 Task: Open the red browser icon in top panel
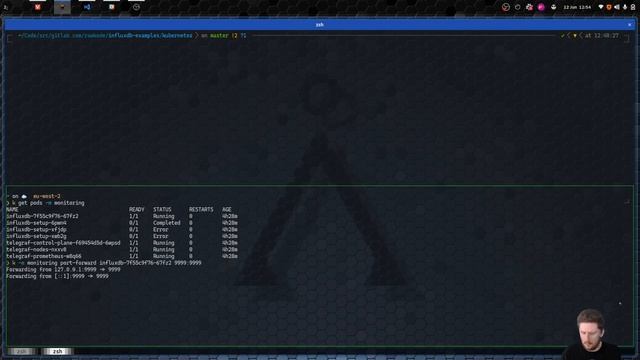[38, 7]
